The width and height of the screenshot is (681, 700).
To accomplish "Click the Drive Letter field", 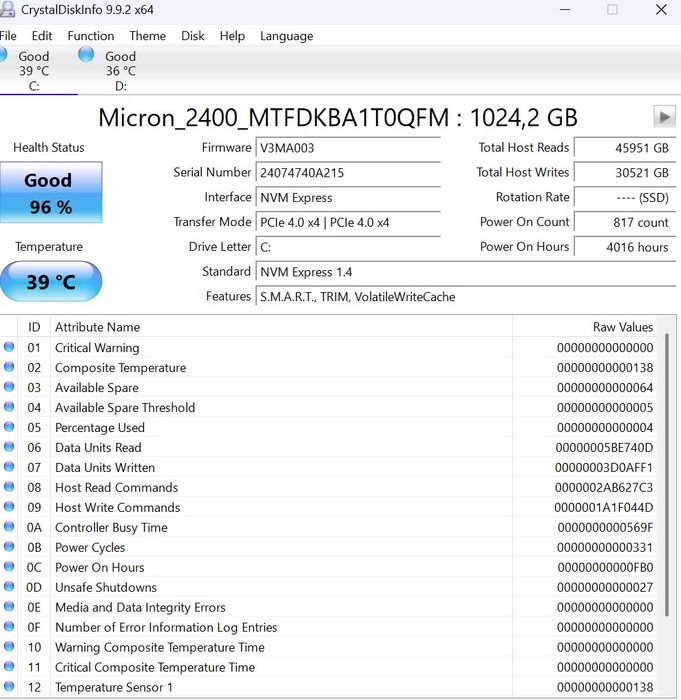I will (x=348, y=247).
